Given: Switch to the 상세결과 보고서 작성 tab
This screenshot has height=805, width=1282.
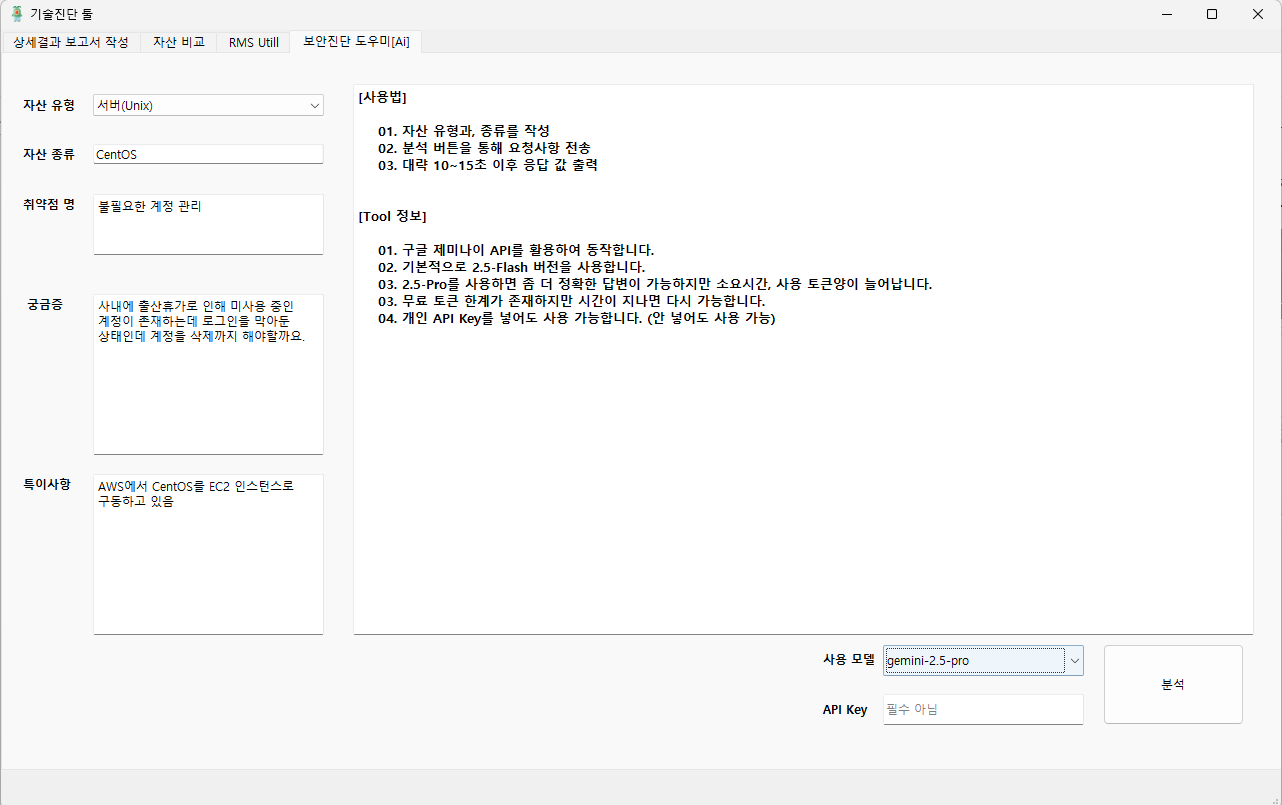Looking at the screenshot, I should 71,42.
